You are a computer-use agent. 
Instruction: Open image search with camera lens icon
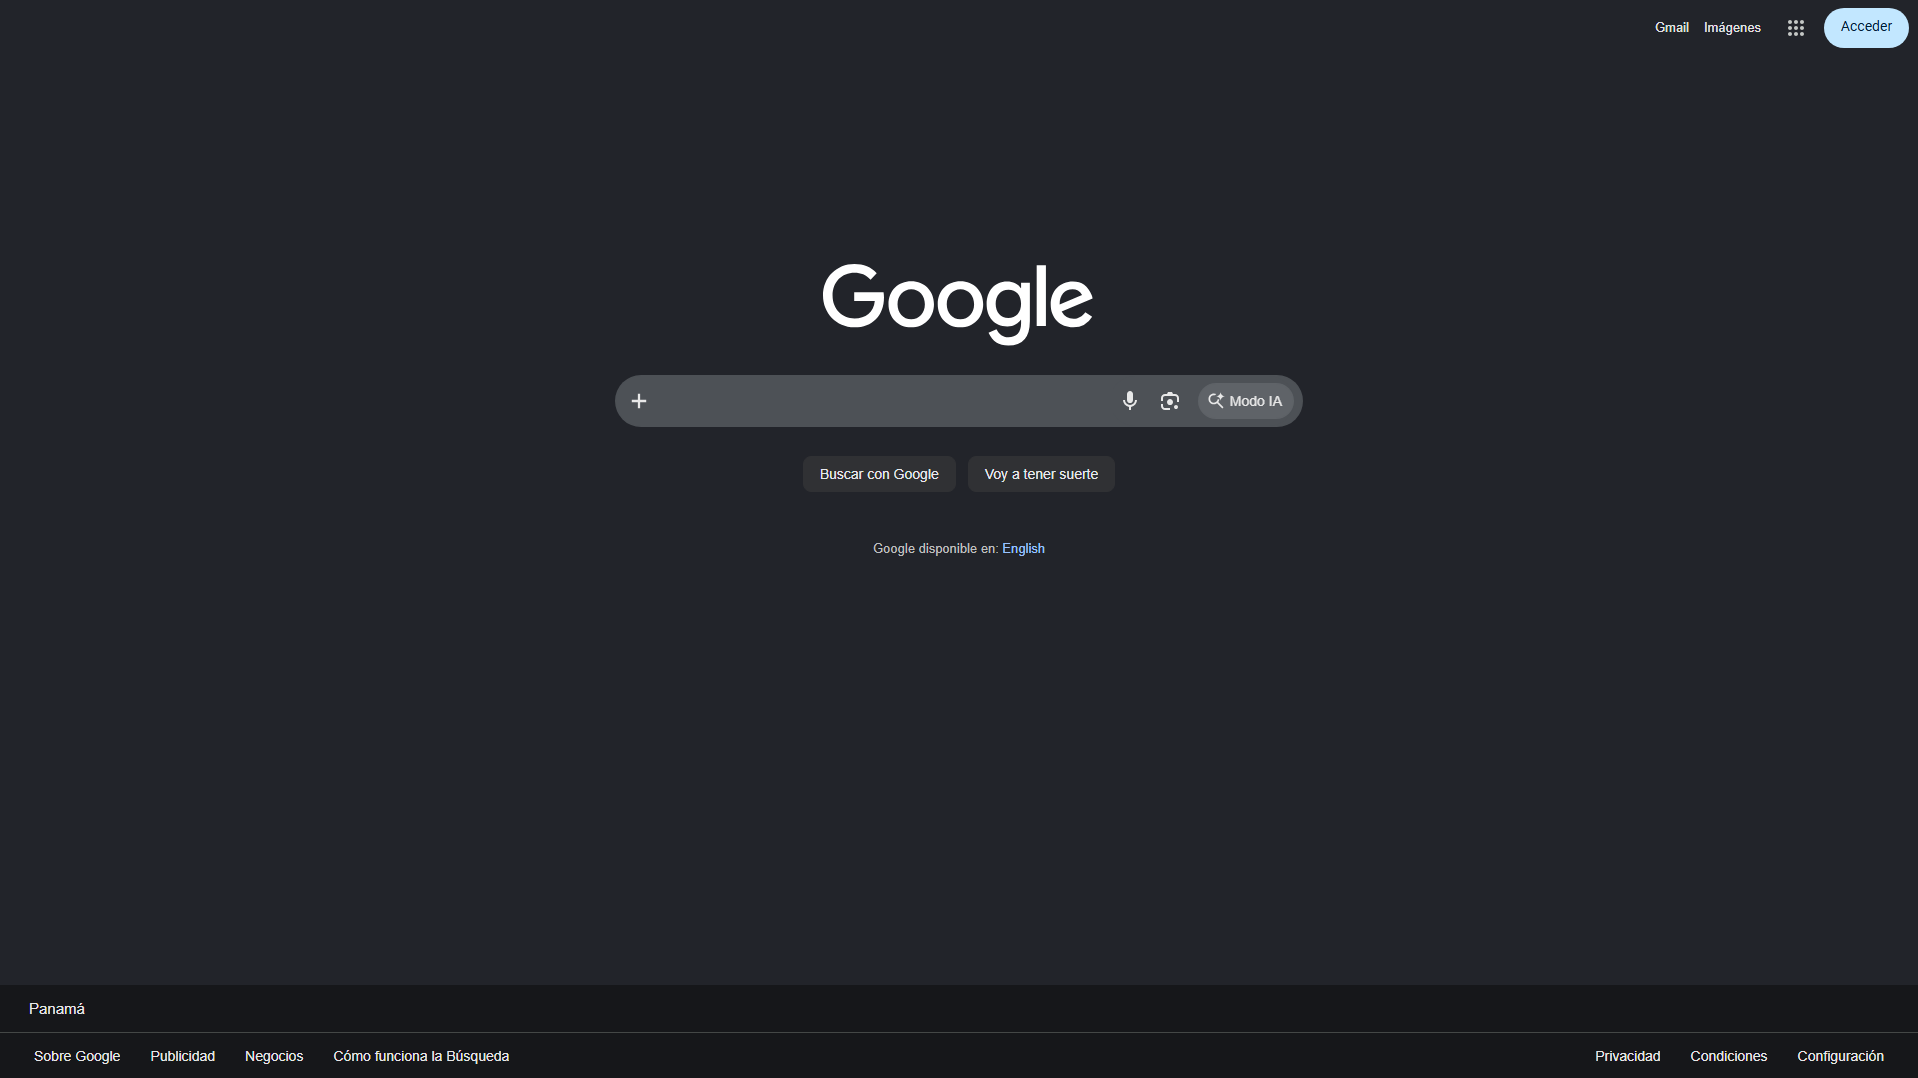pos(1169,401)
